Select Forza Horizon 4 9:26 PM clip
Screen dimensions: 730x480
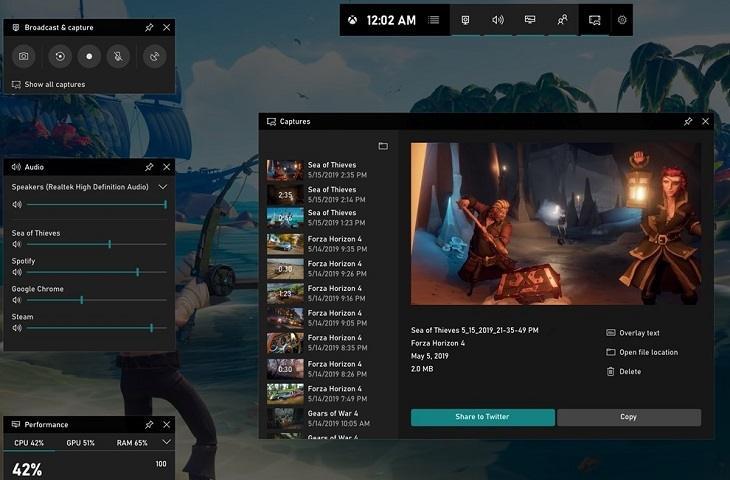tap(327, 268)
